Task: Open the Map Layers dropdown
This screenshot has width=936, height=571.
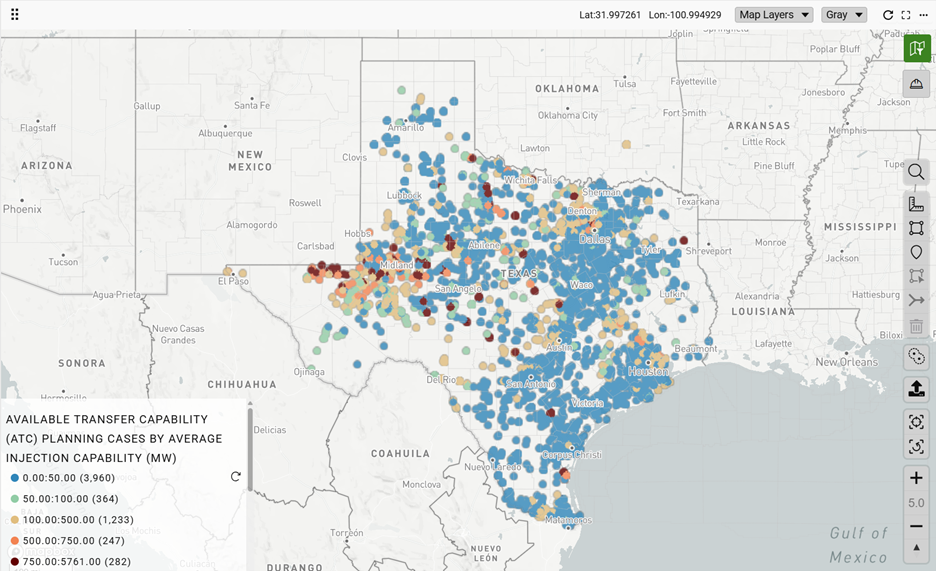Action: point(774,15)
